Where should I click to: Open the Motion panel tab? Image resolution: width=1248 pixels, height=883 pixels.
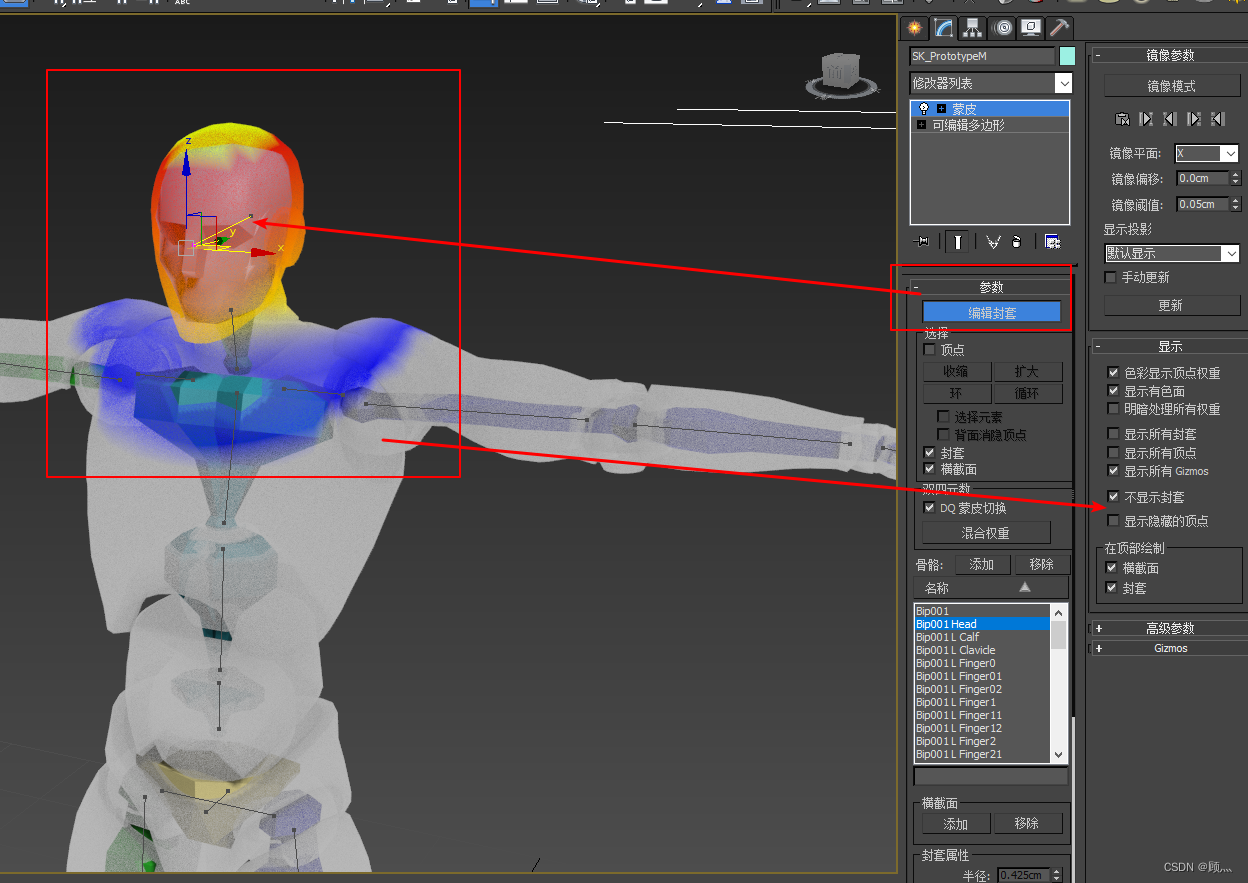(x=1002, y=28)
